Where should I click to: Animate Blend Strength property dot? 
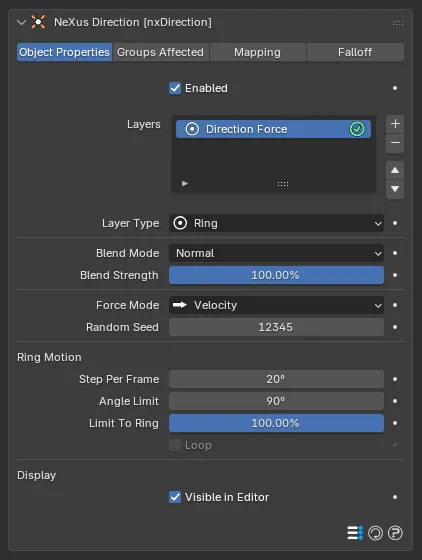[x=395, y=275]
